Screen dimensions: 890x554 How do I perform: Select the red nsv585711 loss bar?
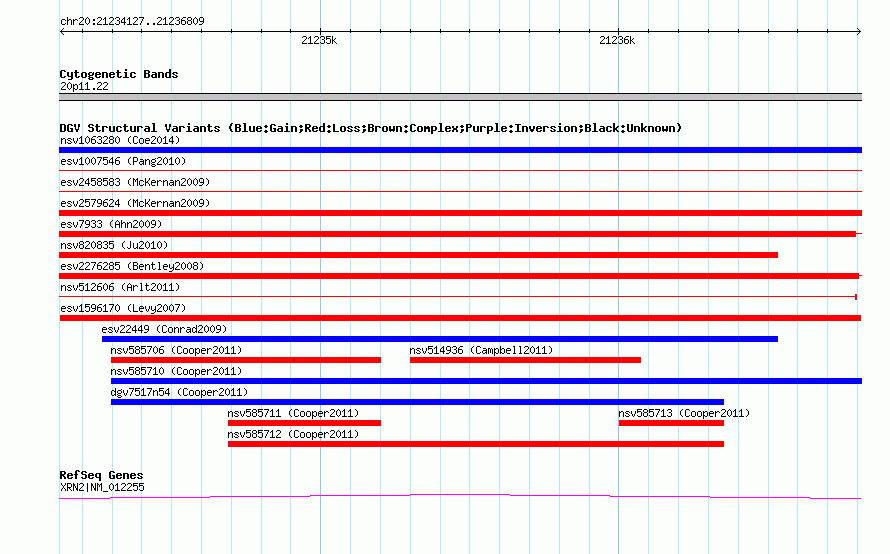(x=304, y=423)
